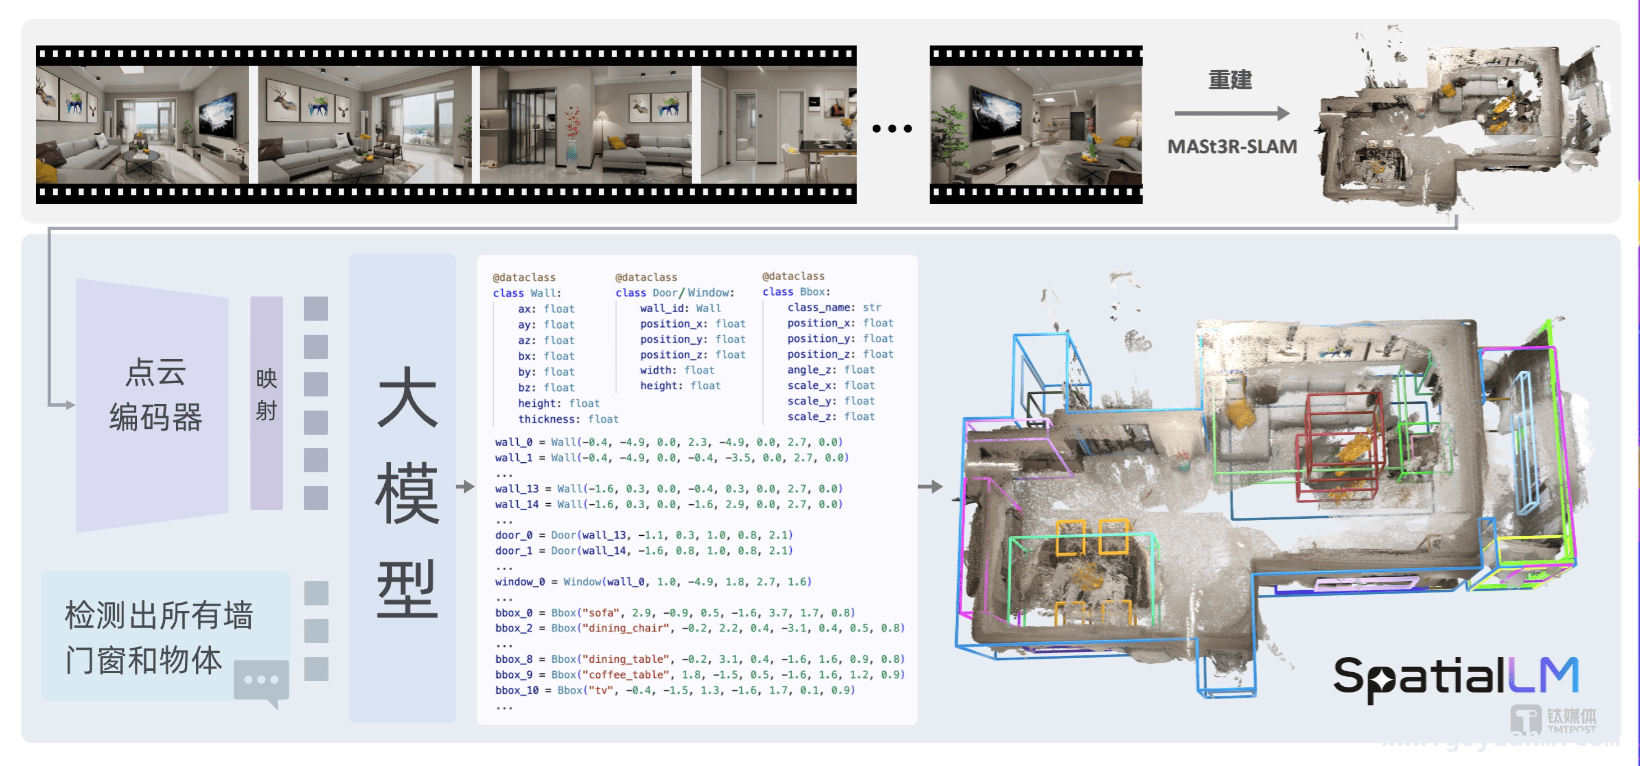1640x766 pixels.
Task: Click the 大模型 large model block
Action: (x=403, y=489)
